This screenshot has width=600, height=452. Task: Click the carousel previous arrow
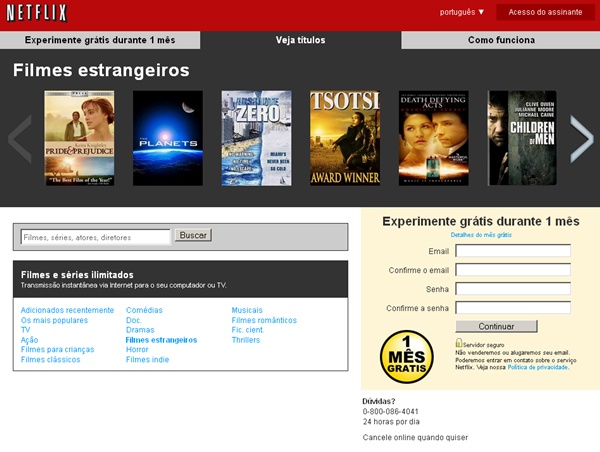click(20, 139)
